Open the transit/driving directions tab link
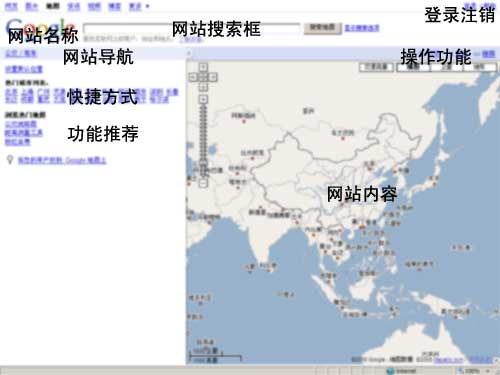This screenshot has width=500, height=375. tap(21, 53)
